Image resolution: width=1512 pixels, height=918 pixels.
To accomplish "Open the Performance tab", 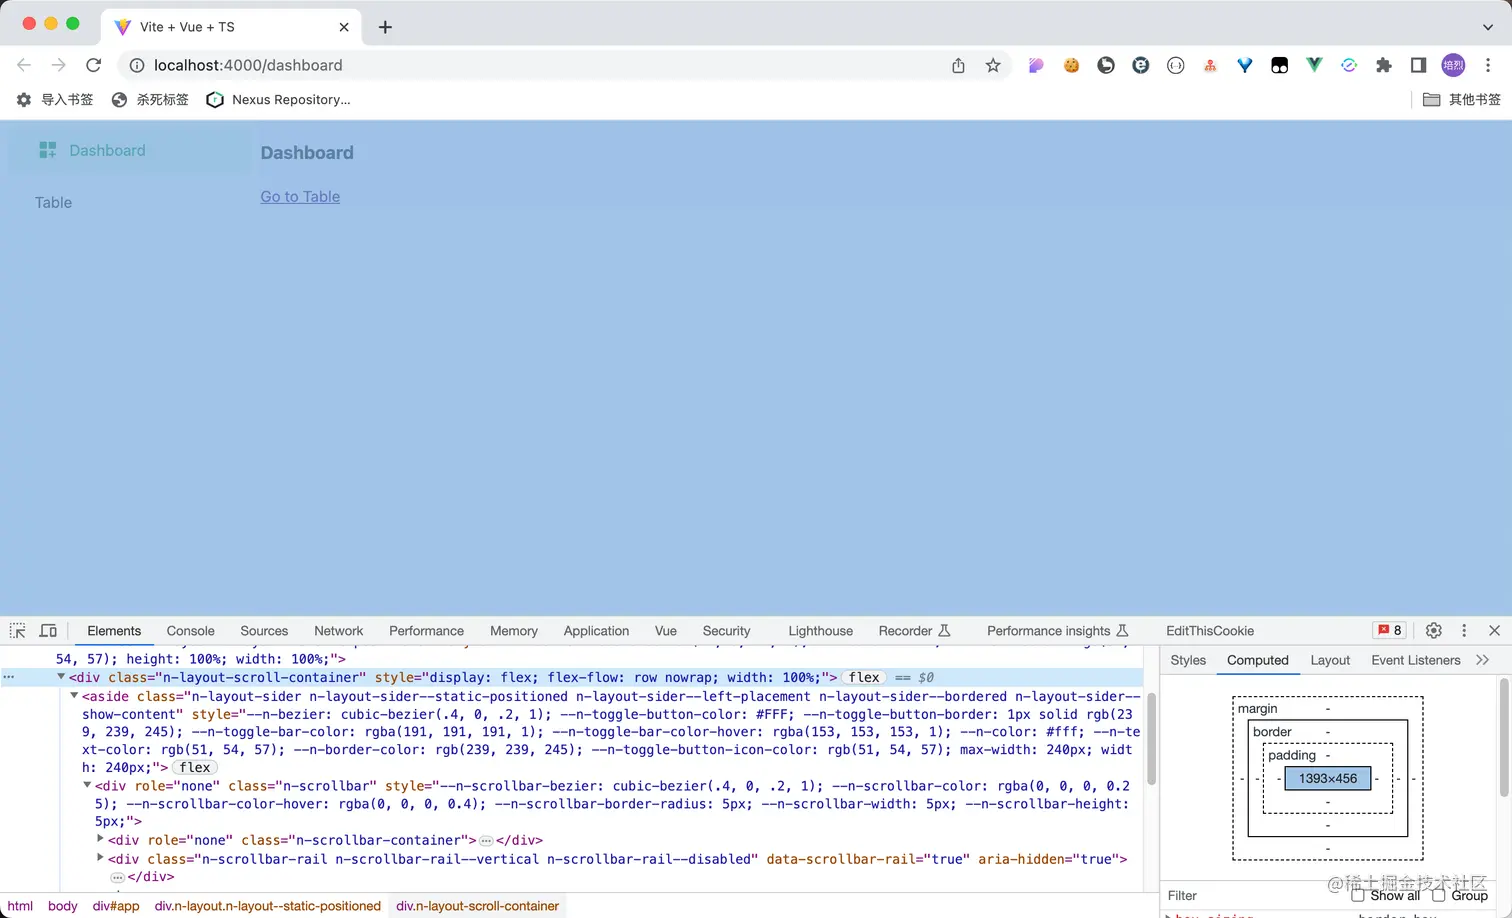I will [x=426, y=631].
